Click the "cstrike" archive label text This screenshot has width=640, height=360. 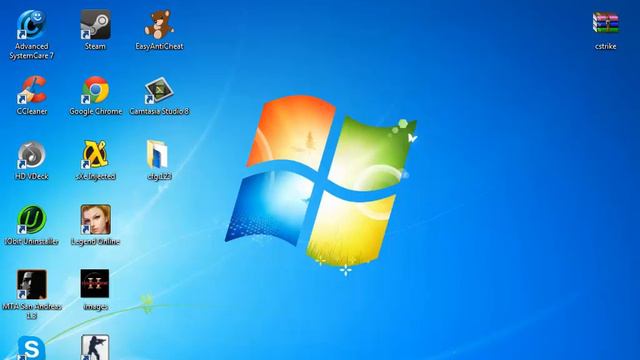click(x=606, y=47)
